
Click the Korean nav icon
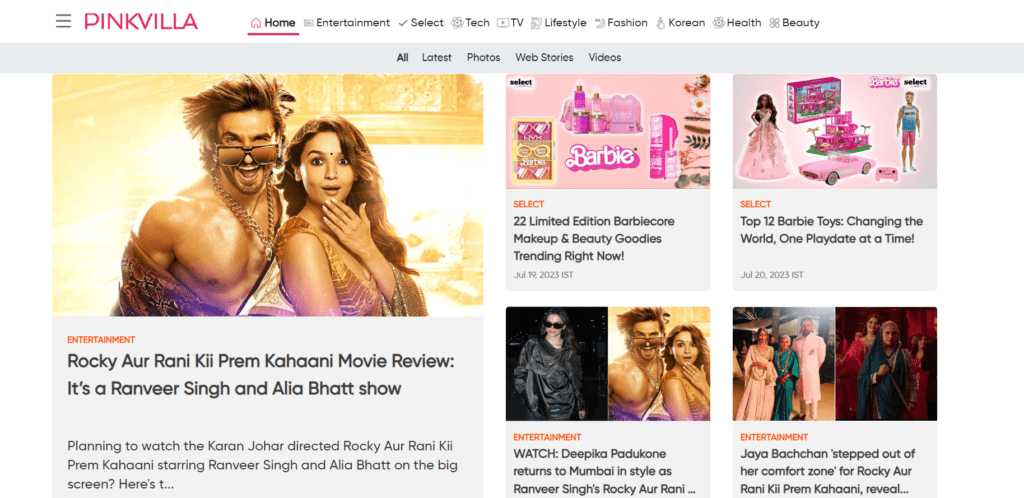click(x=661, y=23)
